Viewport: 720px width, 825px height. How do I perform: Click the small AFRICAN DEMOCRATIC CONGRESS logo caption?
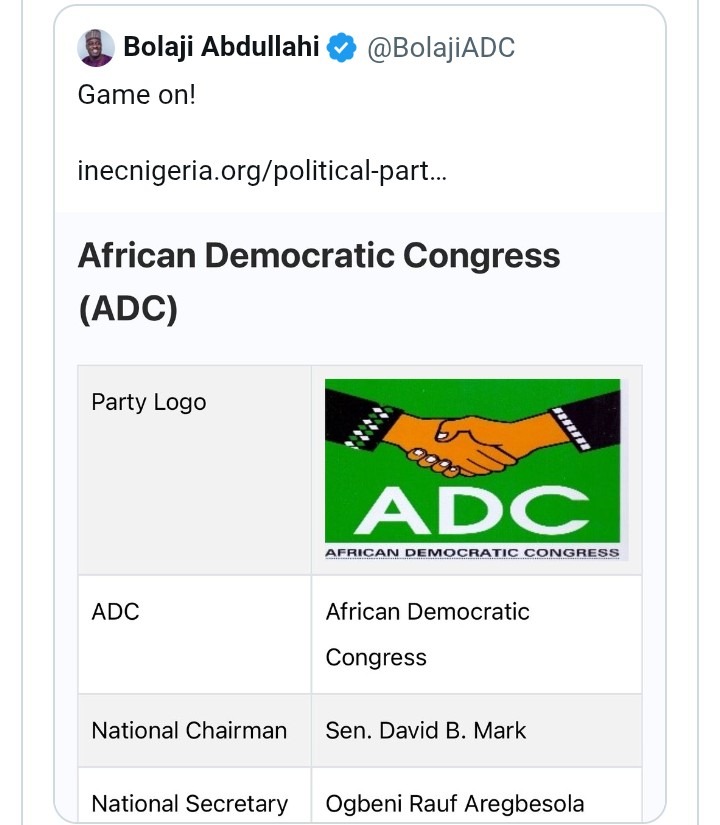click(472, 553)
